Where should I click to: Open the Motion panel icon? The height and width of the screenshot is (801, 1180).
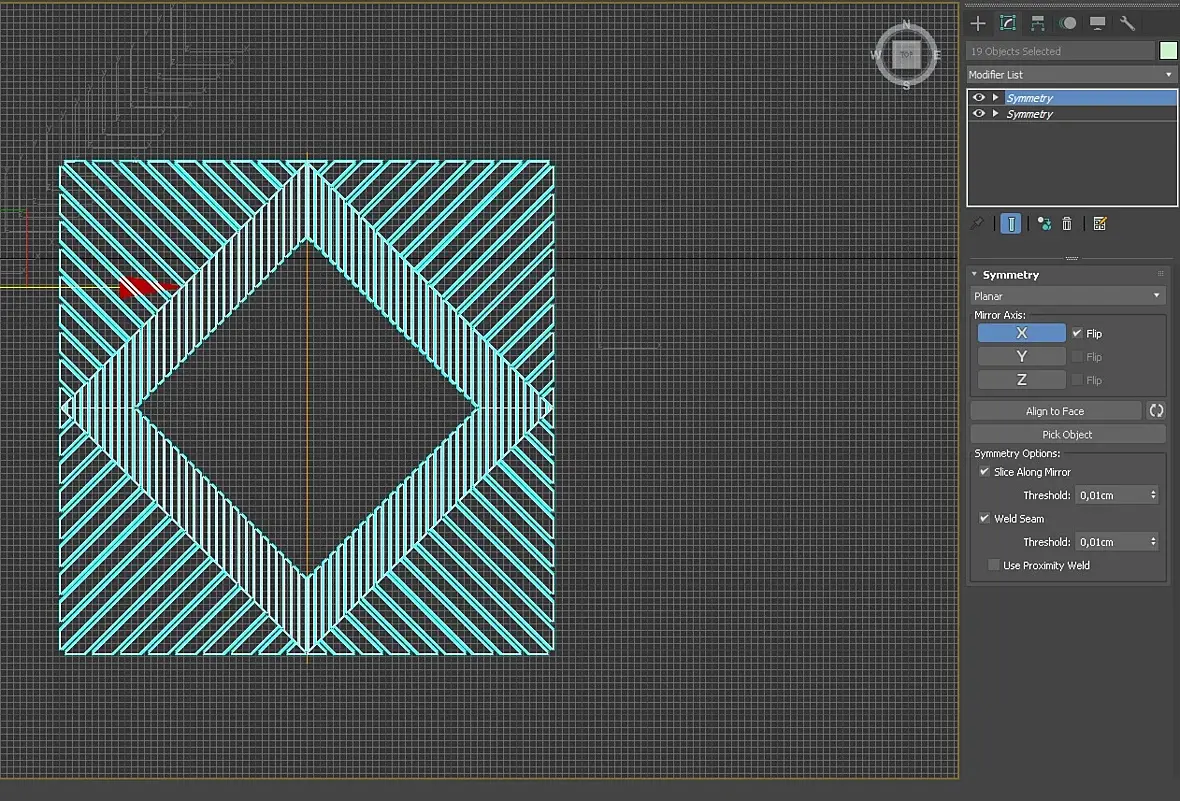pos(1068,23)
